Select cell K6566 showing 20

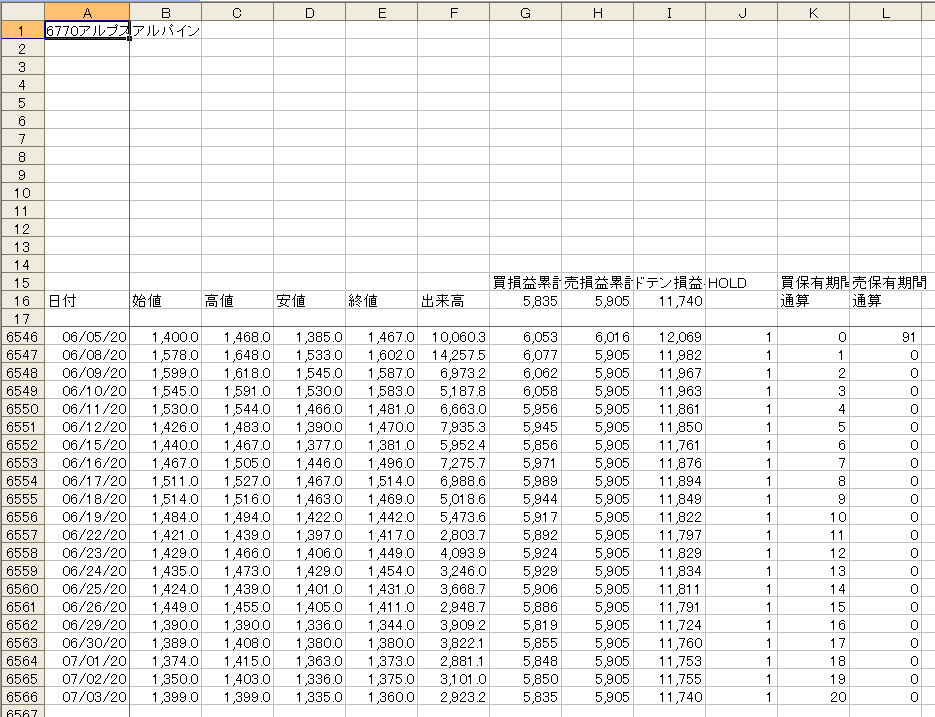[813, 697]
